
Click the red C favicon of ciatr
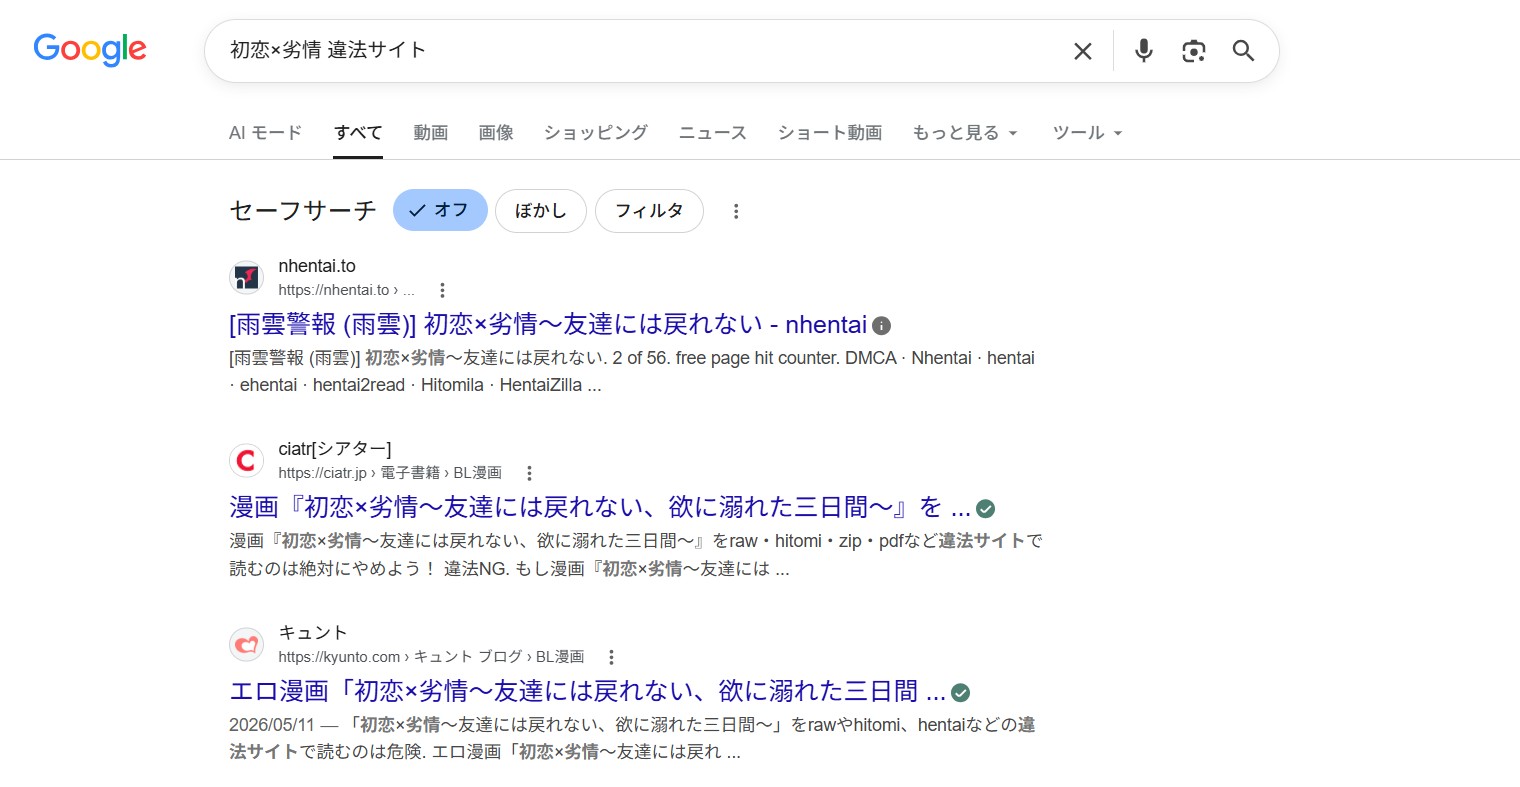click(x=246, y=460)
